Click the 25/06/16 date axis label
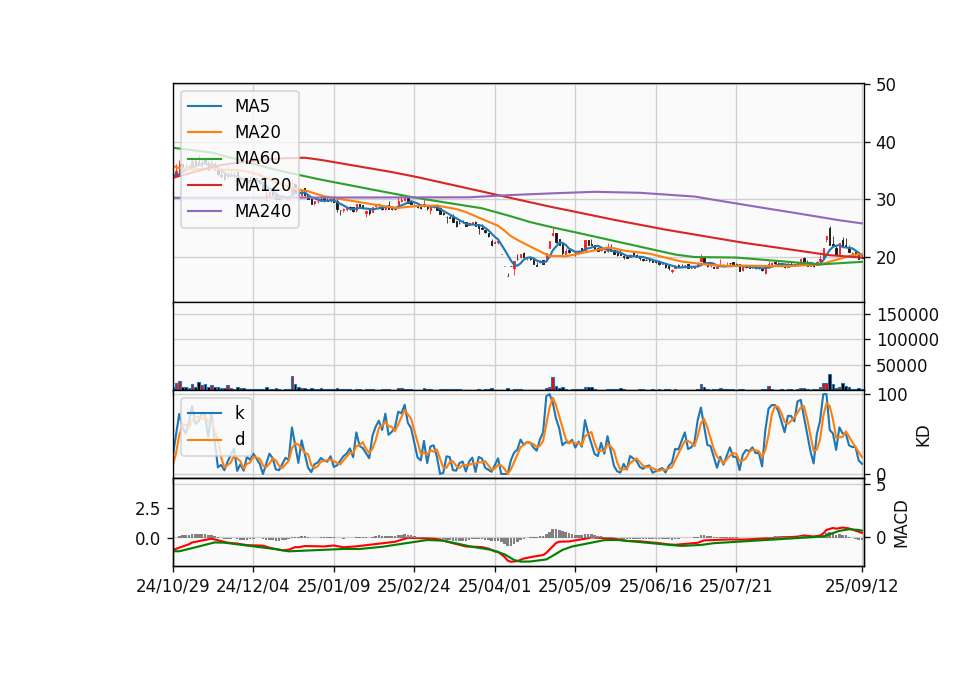 click(656, 586)
